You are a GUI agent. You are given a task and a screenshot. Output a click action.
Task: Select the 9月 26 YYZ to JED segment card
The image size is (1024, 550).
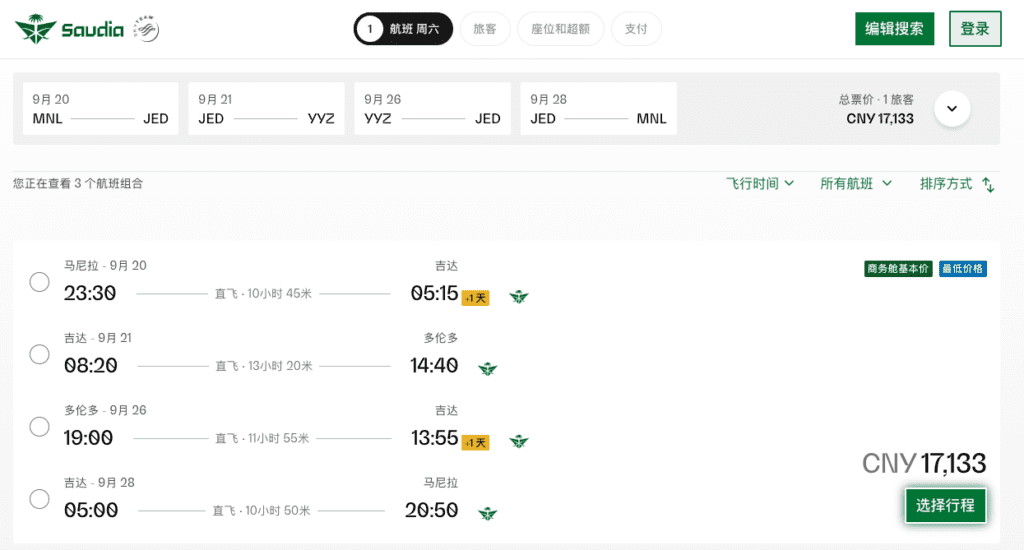point(432,108)
